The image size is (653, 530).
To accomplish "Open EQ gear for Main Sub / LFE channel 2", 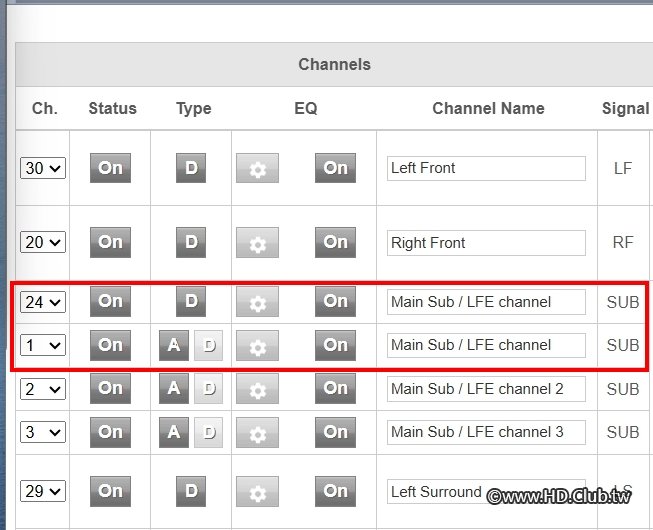I will (257, 389).
